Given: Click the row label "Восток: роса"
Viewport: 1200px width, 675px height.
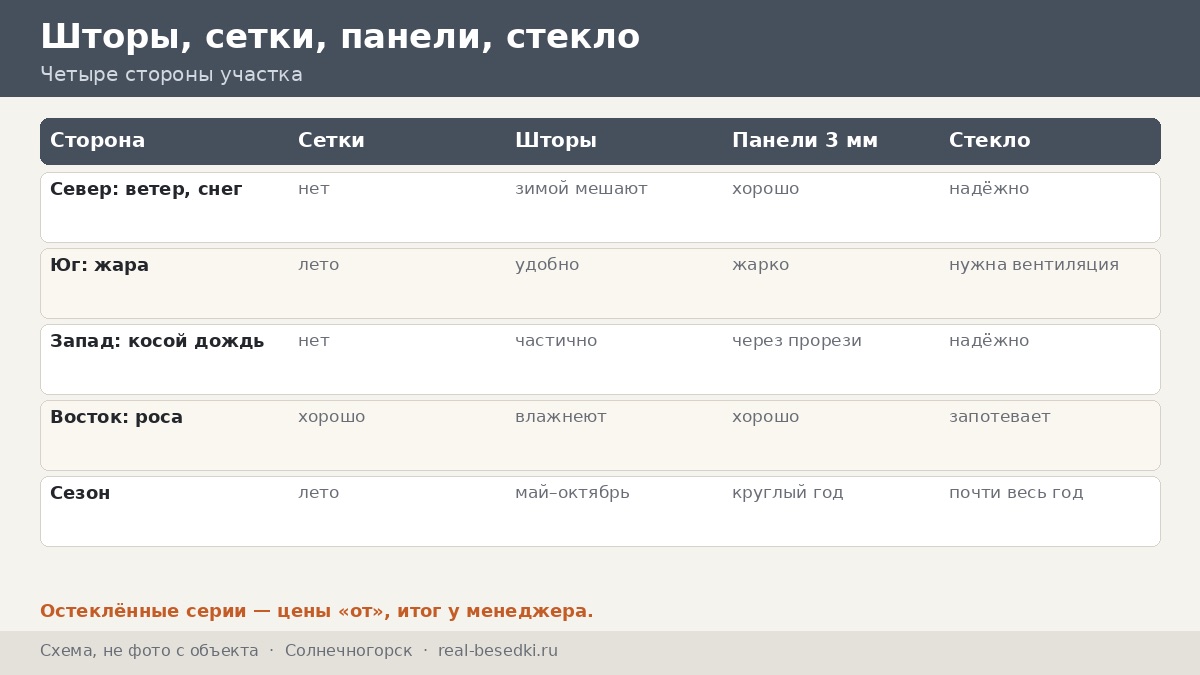Looking at the screenshot, I should pos(116,417).
